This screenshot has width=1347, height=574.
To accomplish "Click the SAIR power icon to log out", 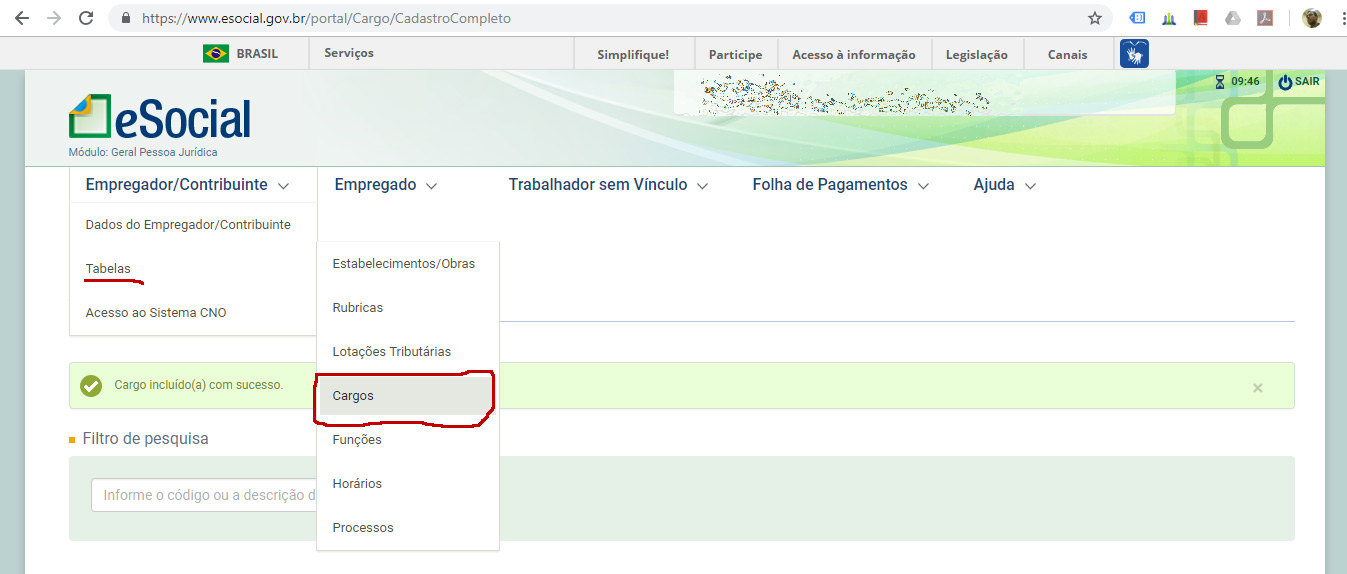I will point(1286,82).
